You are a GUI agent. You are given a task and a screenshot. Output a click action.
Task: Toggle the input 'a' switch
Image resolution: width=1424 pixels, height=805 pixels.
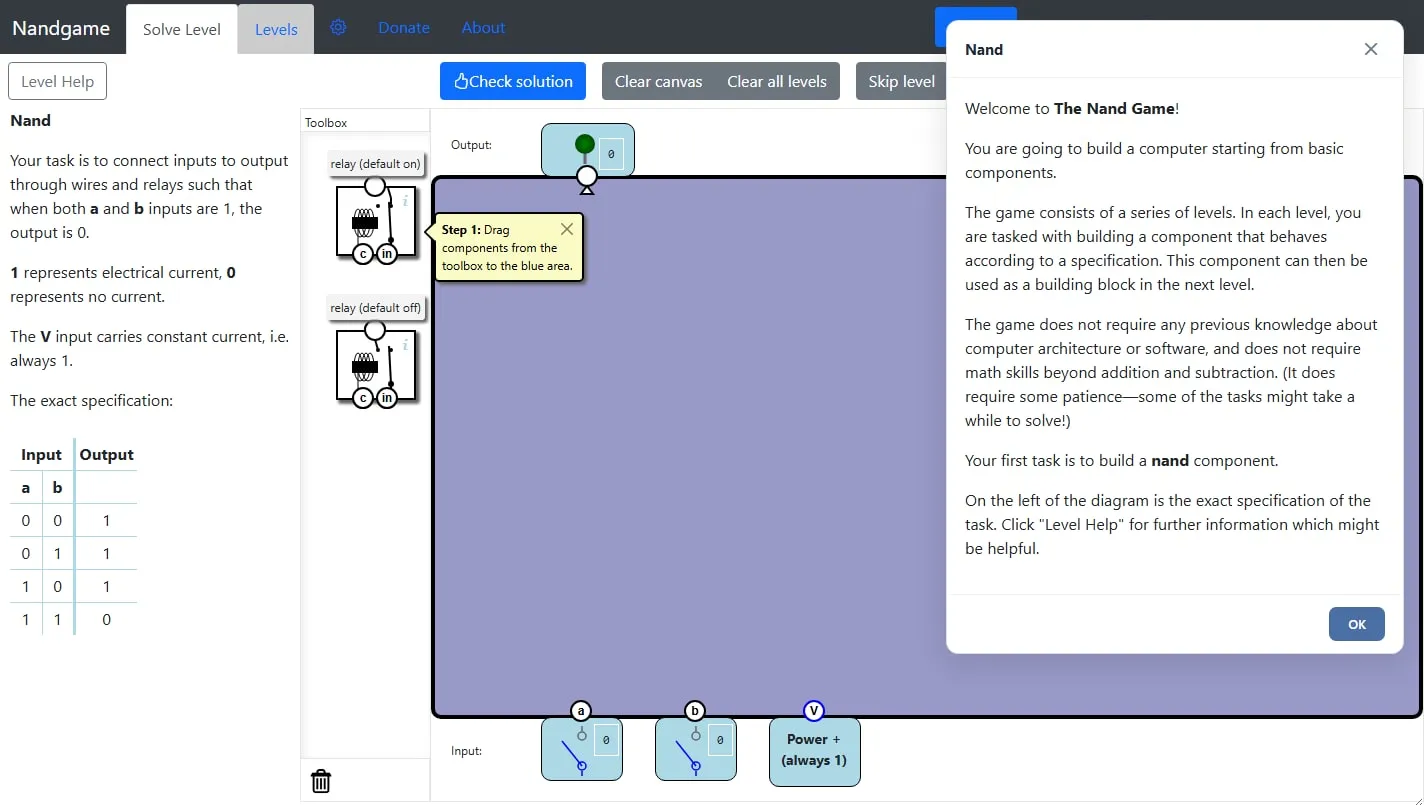(574, 751)
